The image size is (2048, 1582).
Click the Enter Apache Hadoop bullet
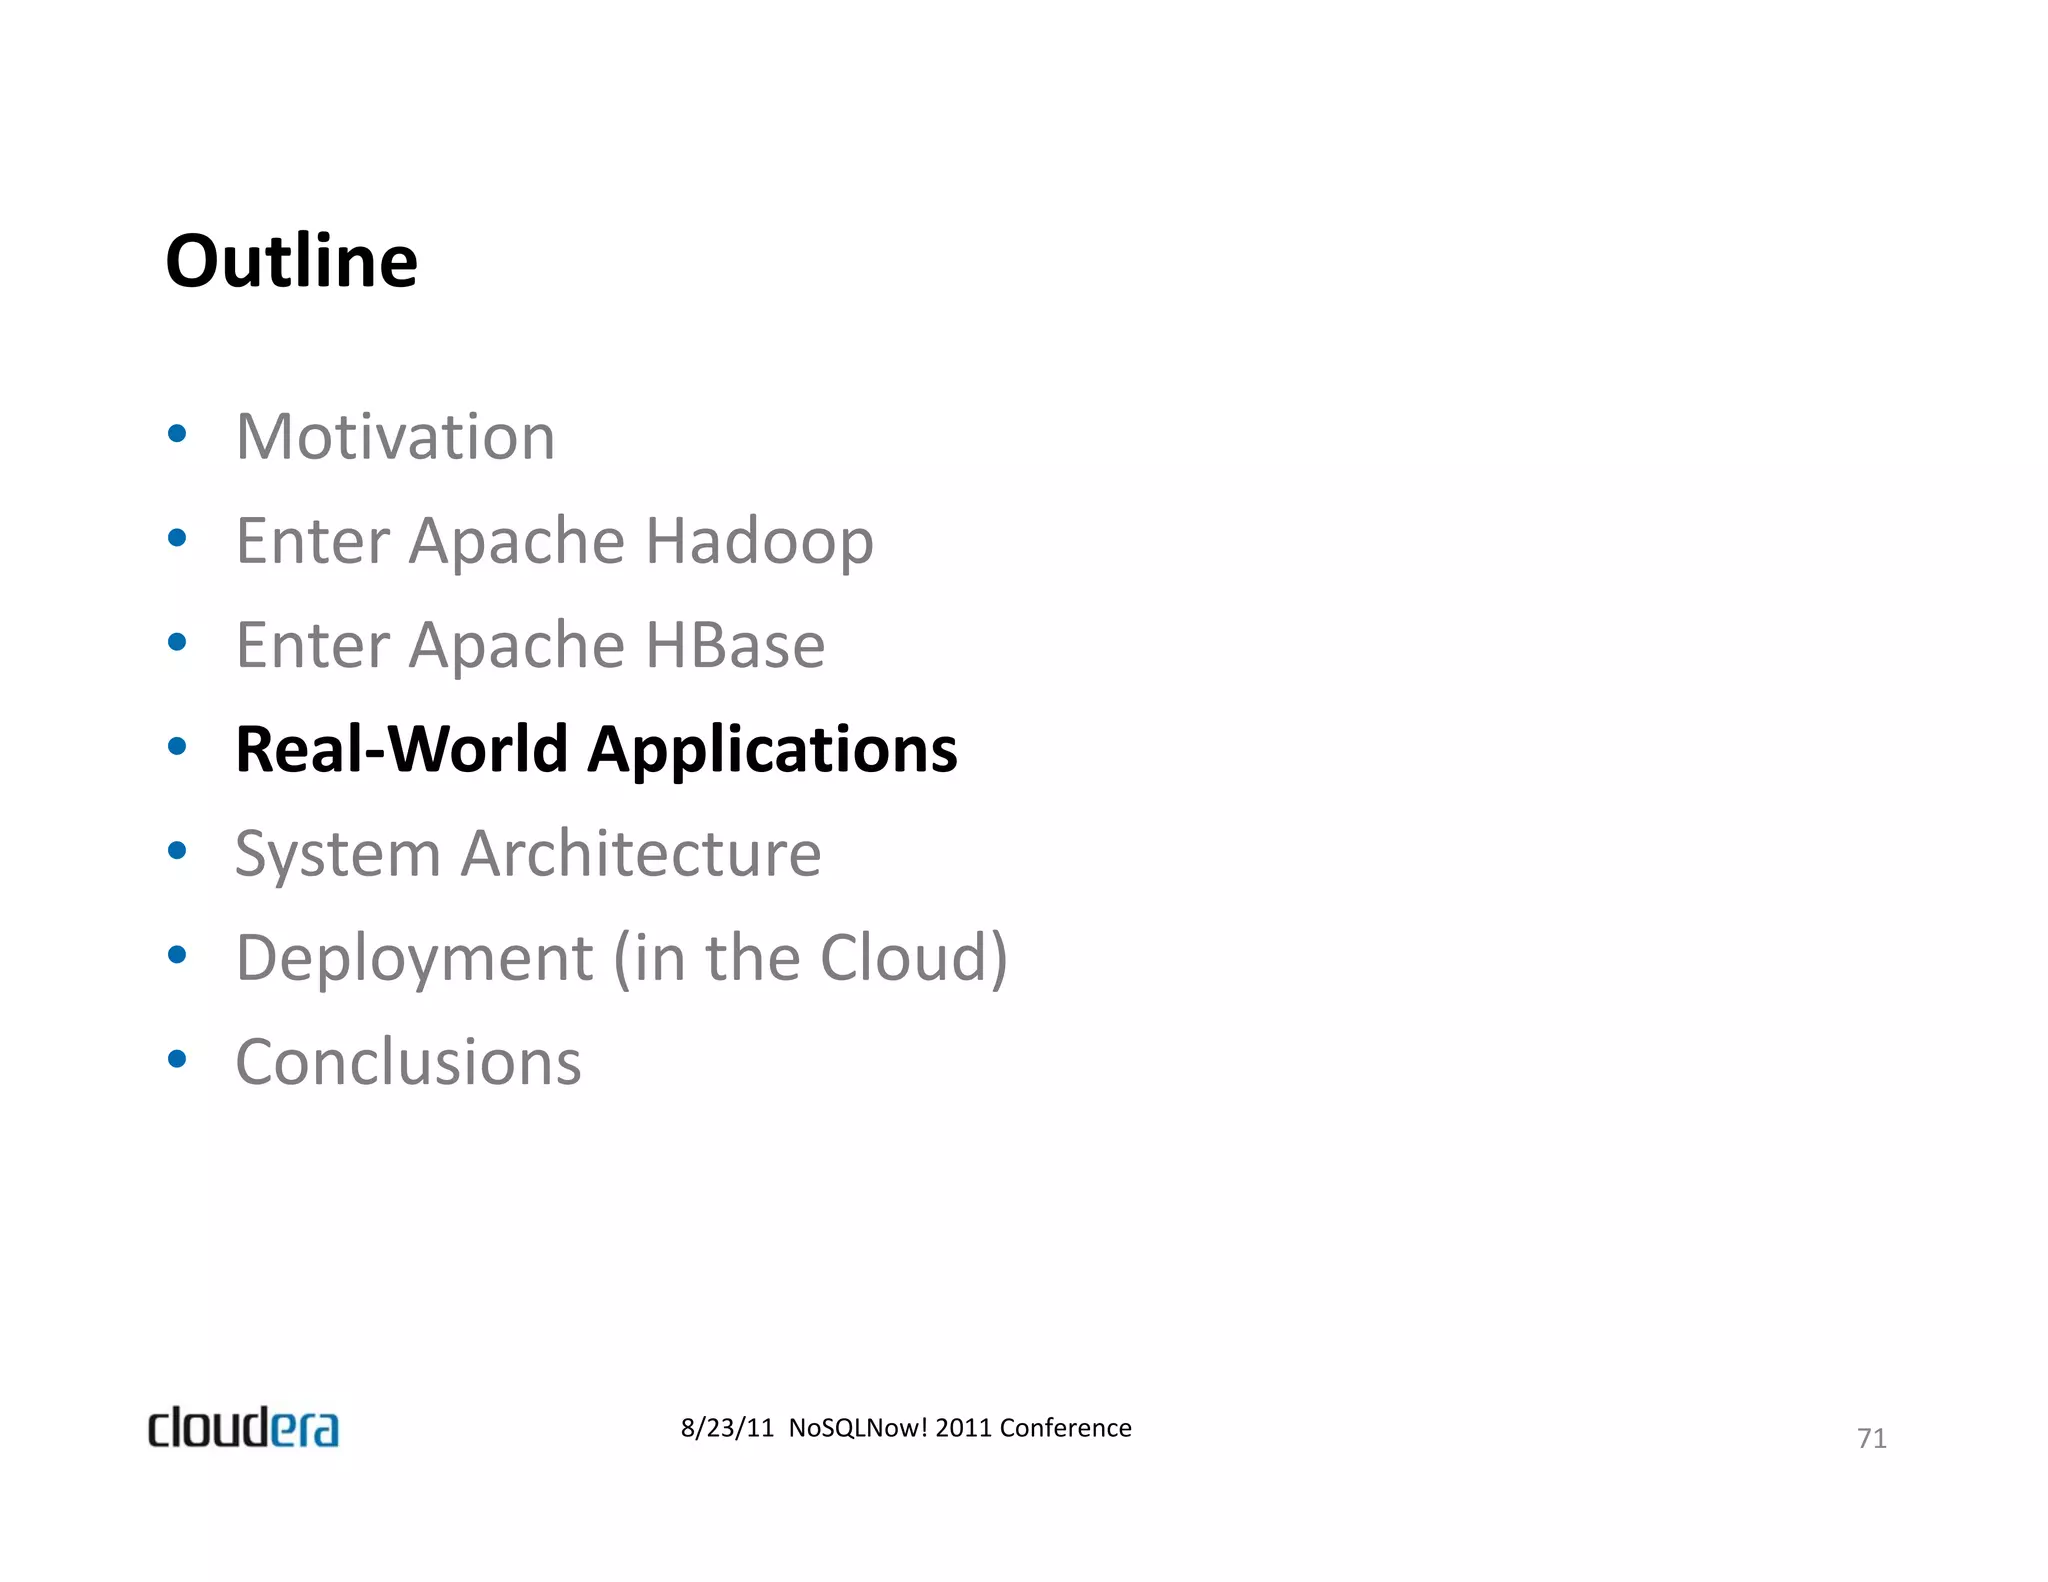(554, 541)
